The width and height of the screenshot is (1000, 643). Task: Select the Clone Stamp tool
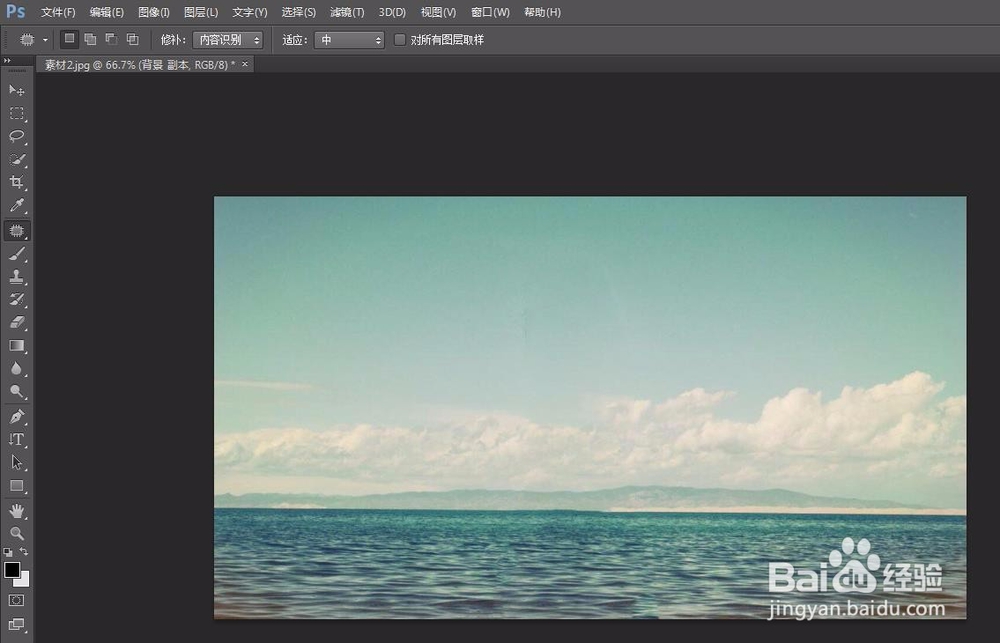point(17,277)
